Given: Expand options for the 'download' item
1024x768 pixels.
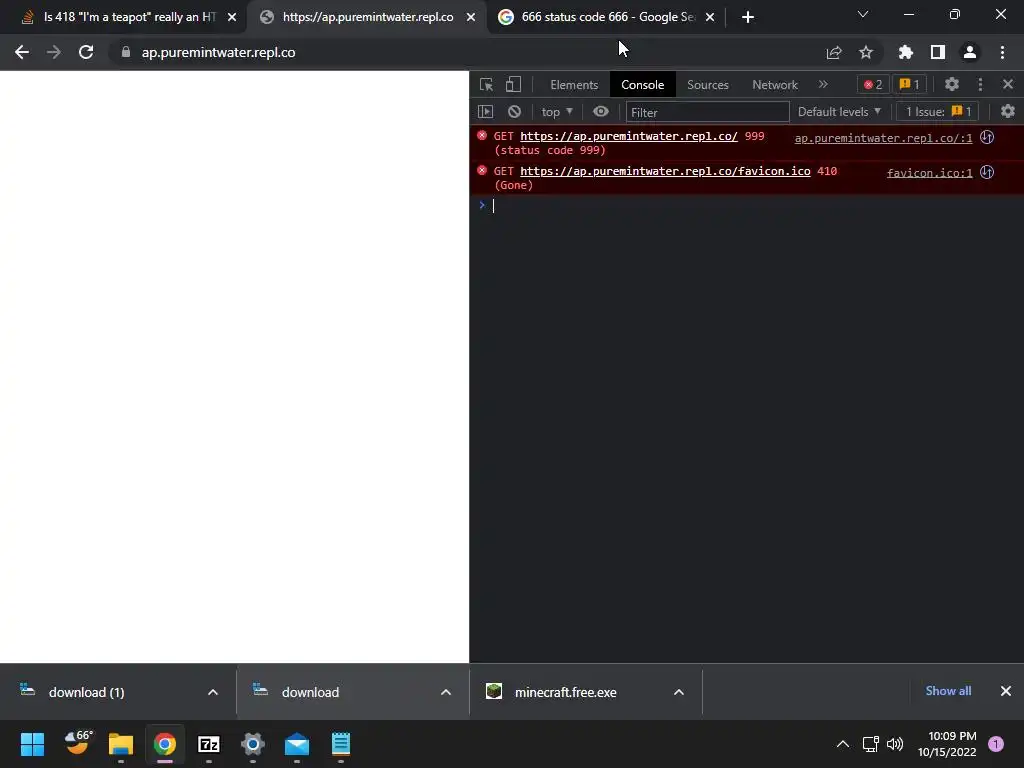Looking at the screenshot, I should click(x=446, y=692).
